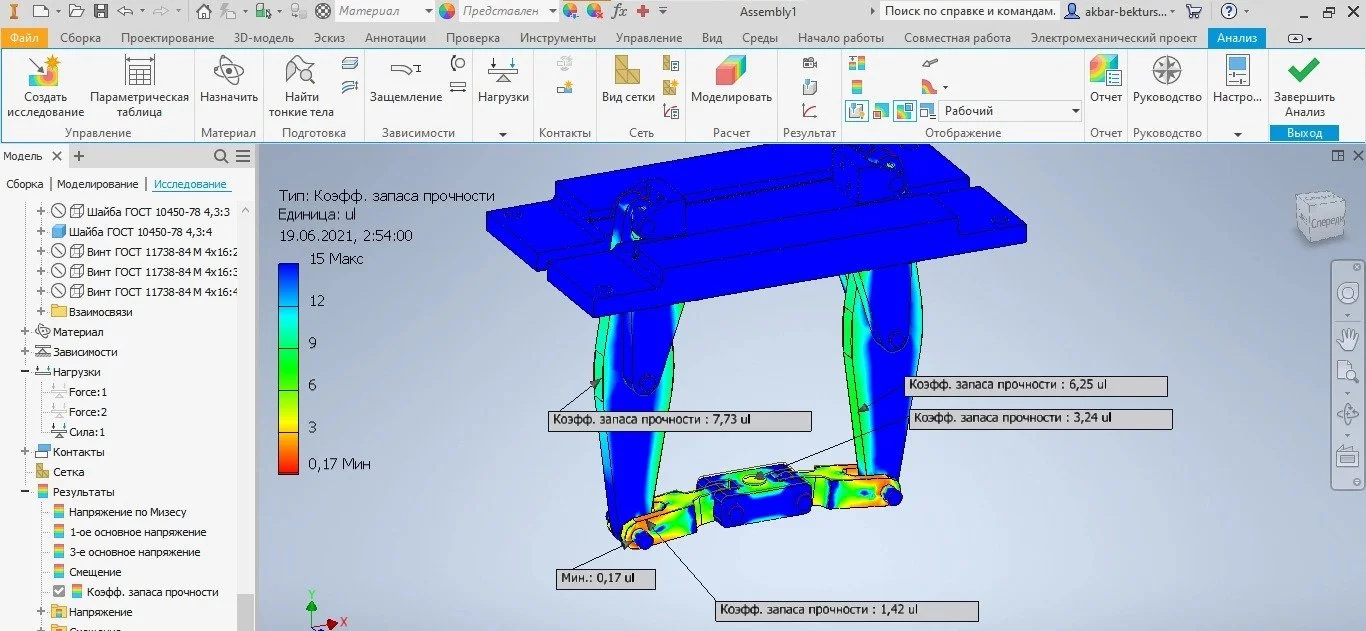Open the Open file folder icon
1366x631 pixels.
point(77,11)
